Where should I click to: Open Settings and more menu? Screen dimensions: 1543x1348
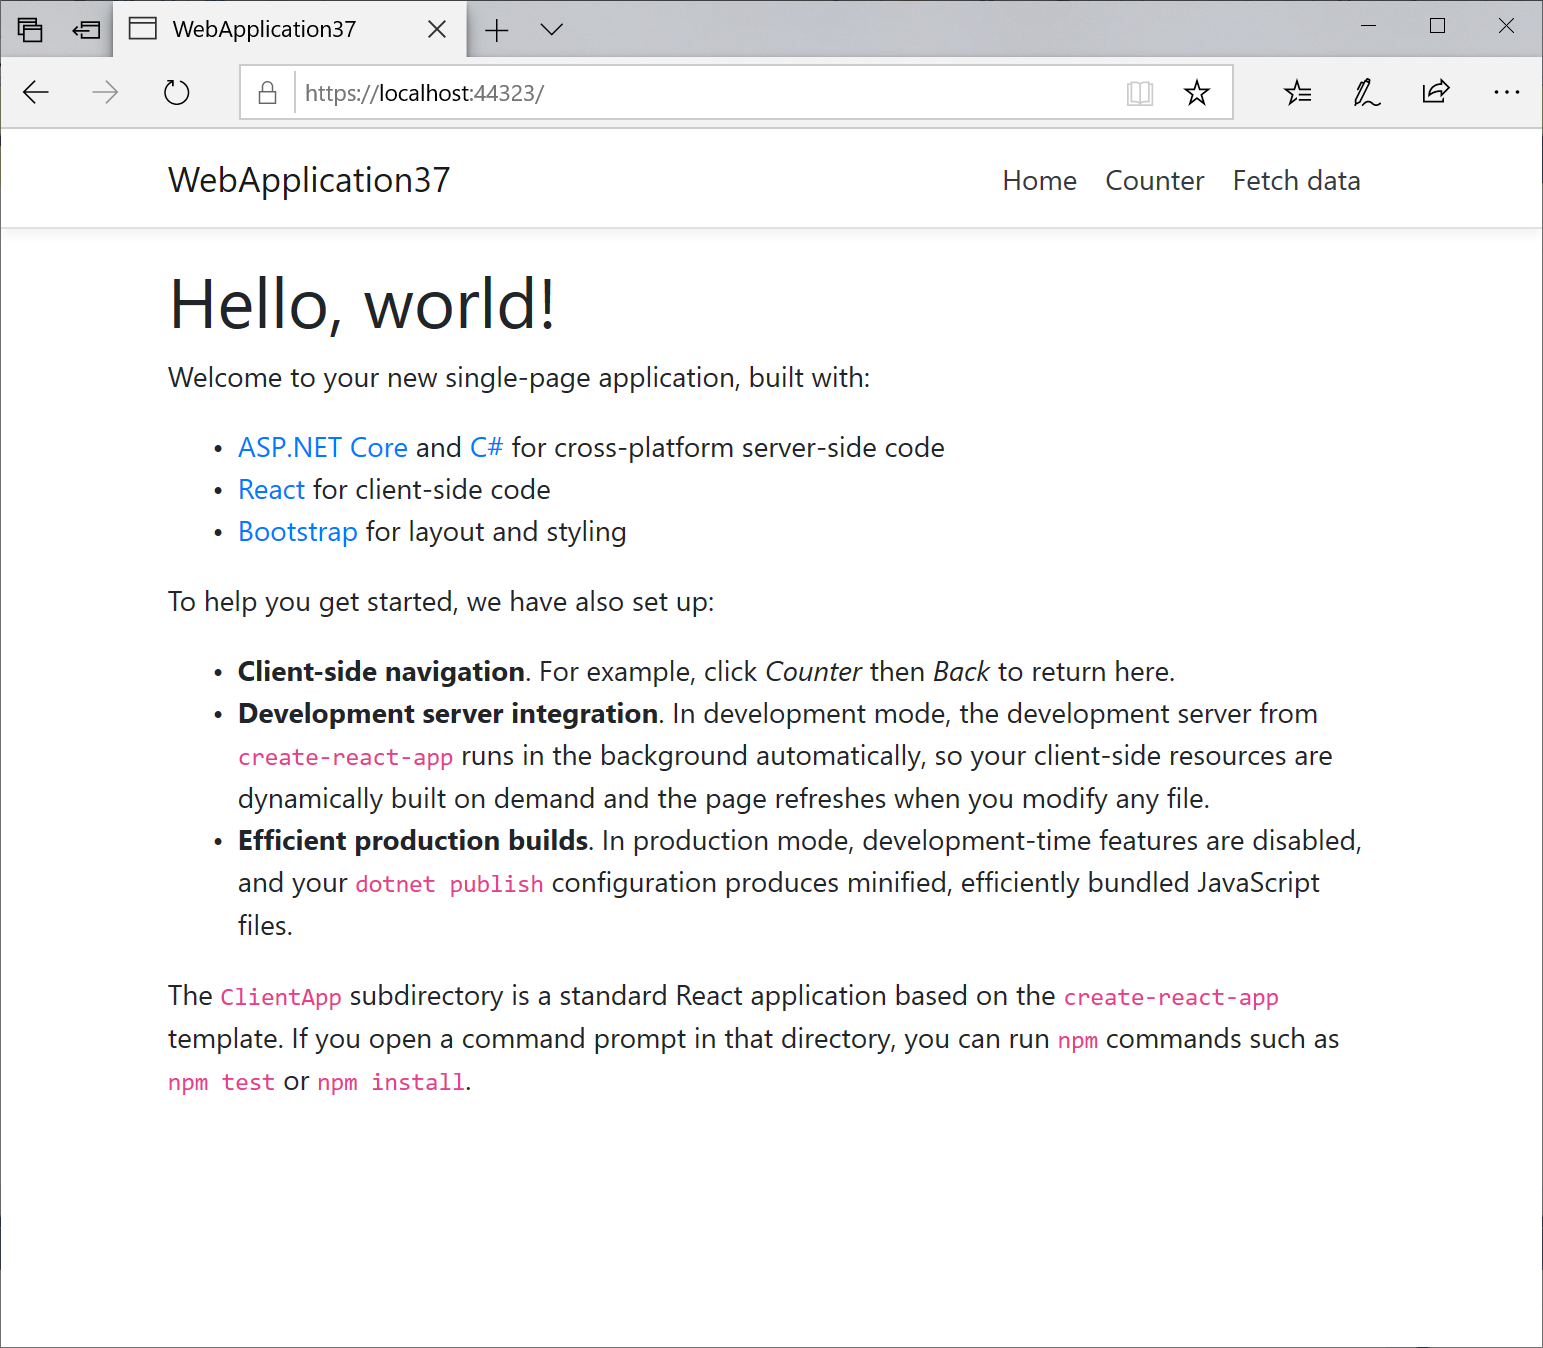click(x=1506, y=92)
